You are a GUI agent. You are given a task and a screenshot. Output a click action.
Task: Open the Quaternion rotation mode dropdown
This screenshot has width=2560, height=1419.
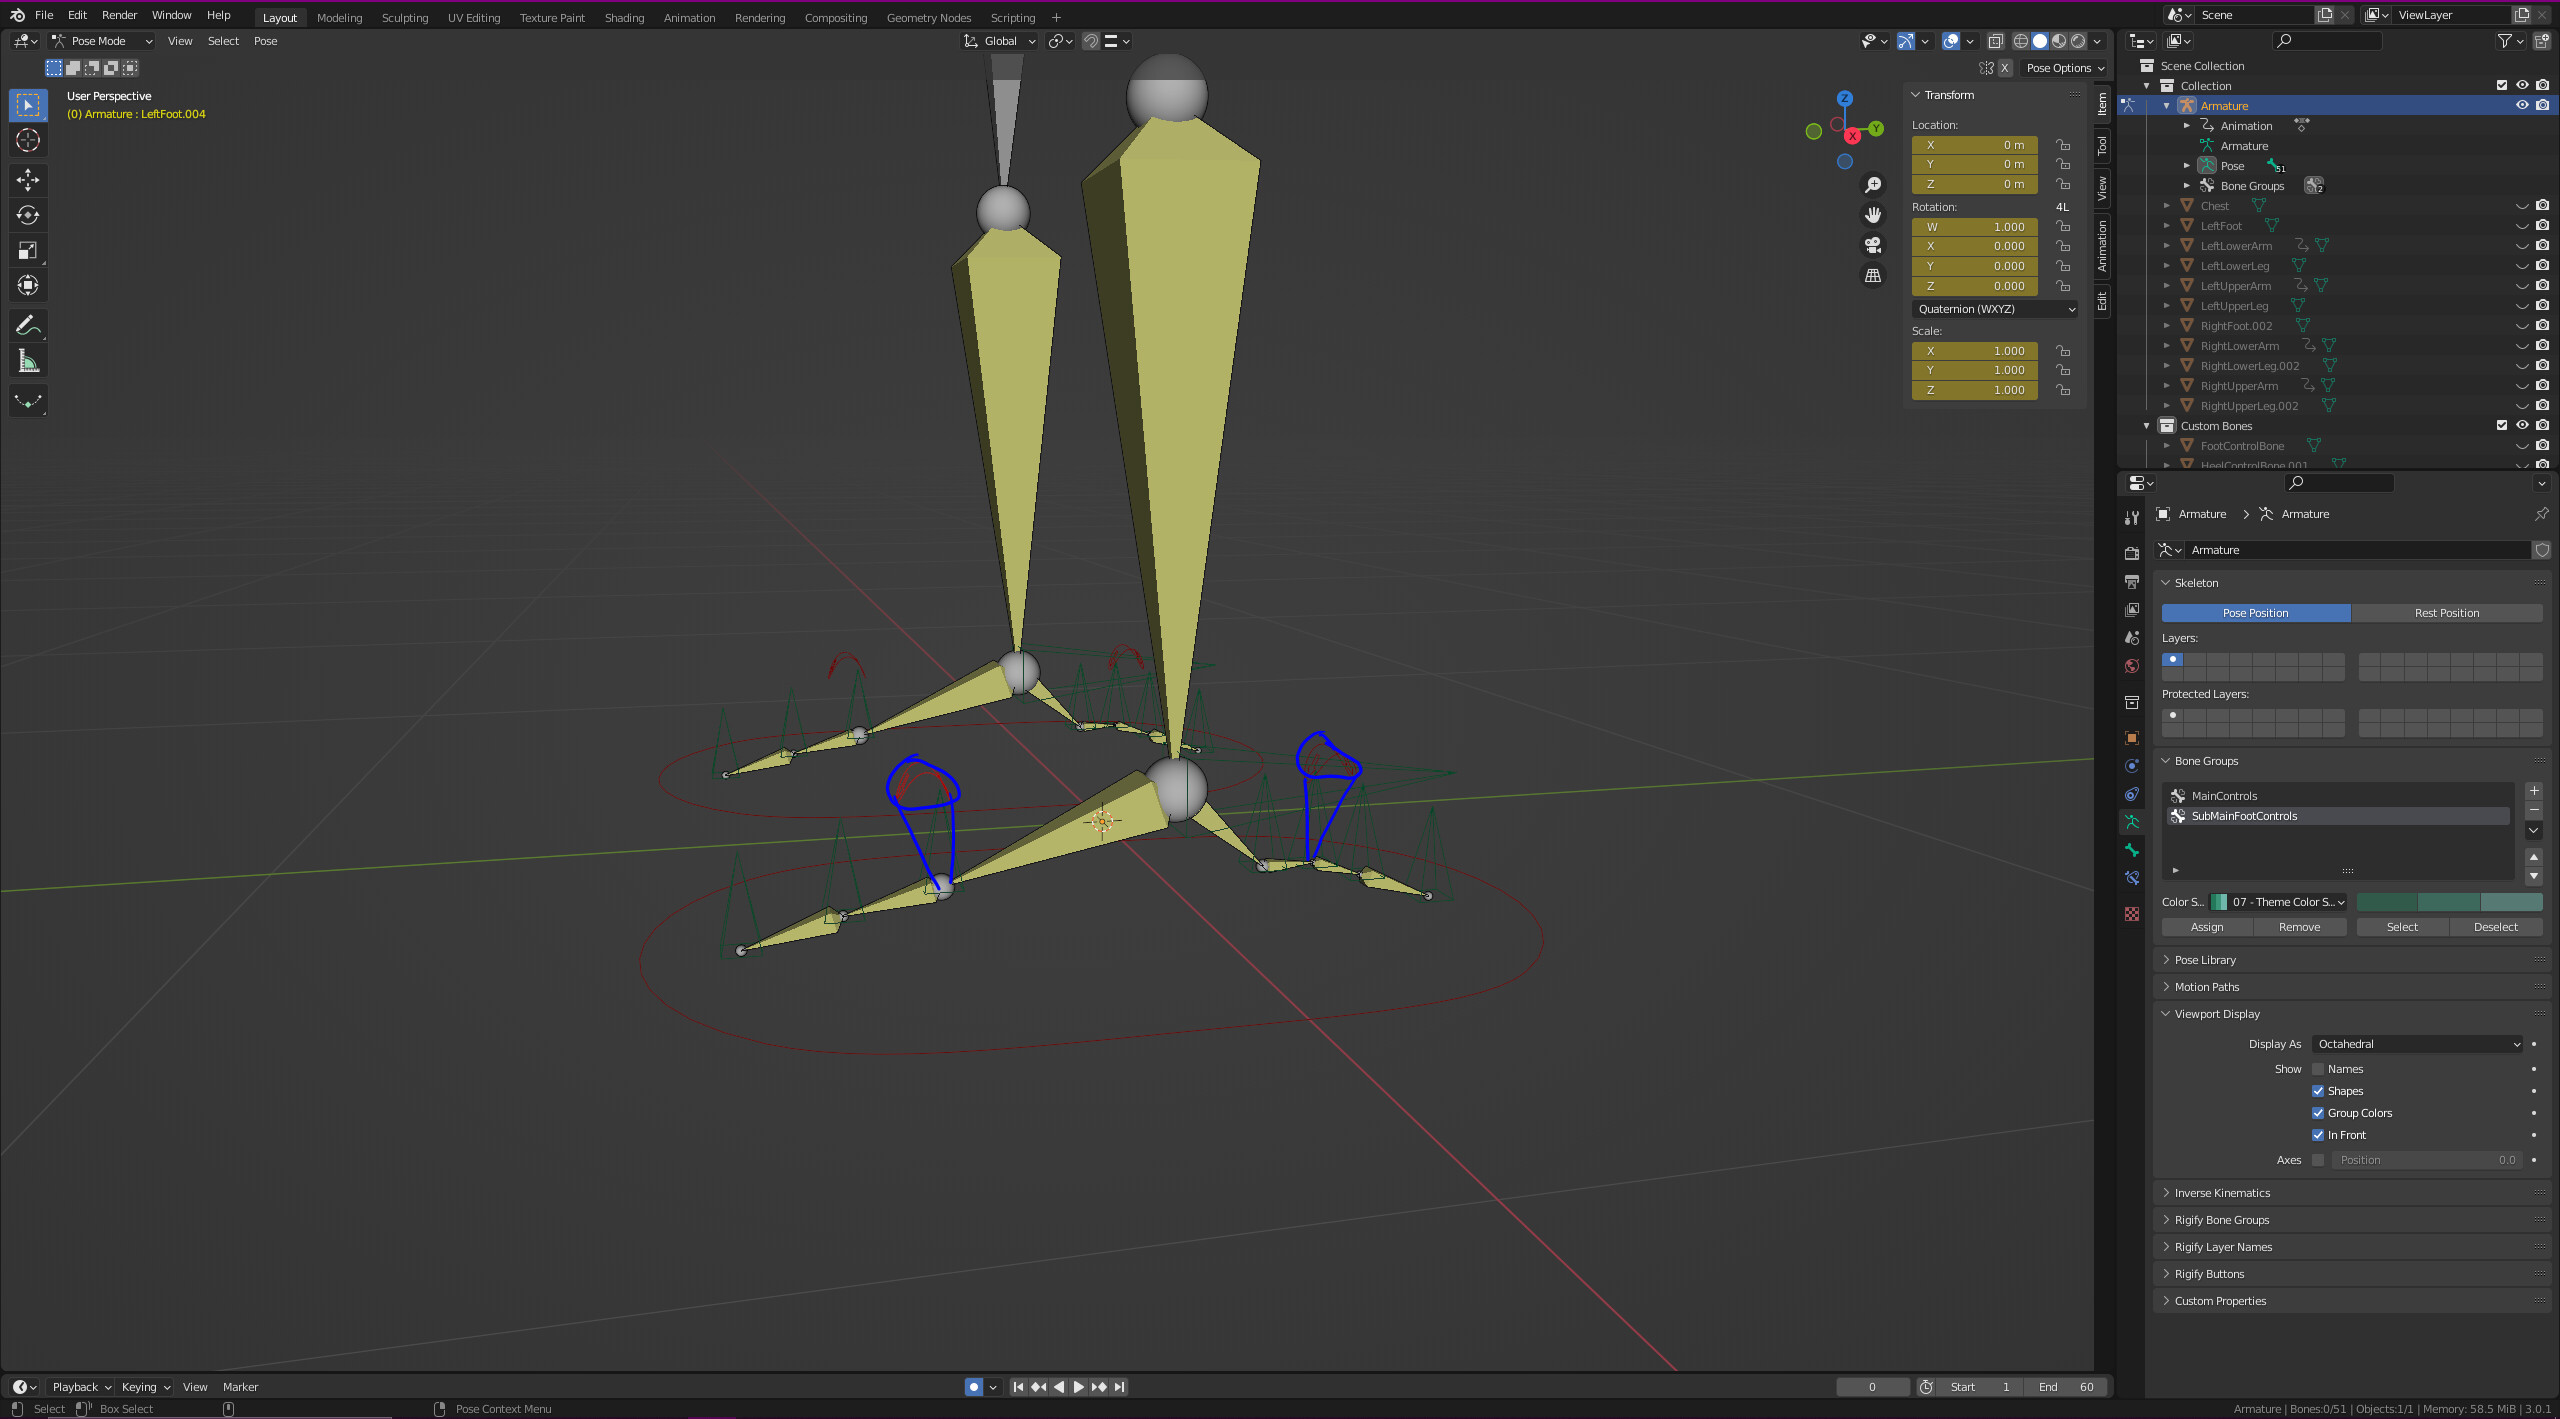(x=1996, y=309)
